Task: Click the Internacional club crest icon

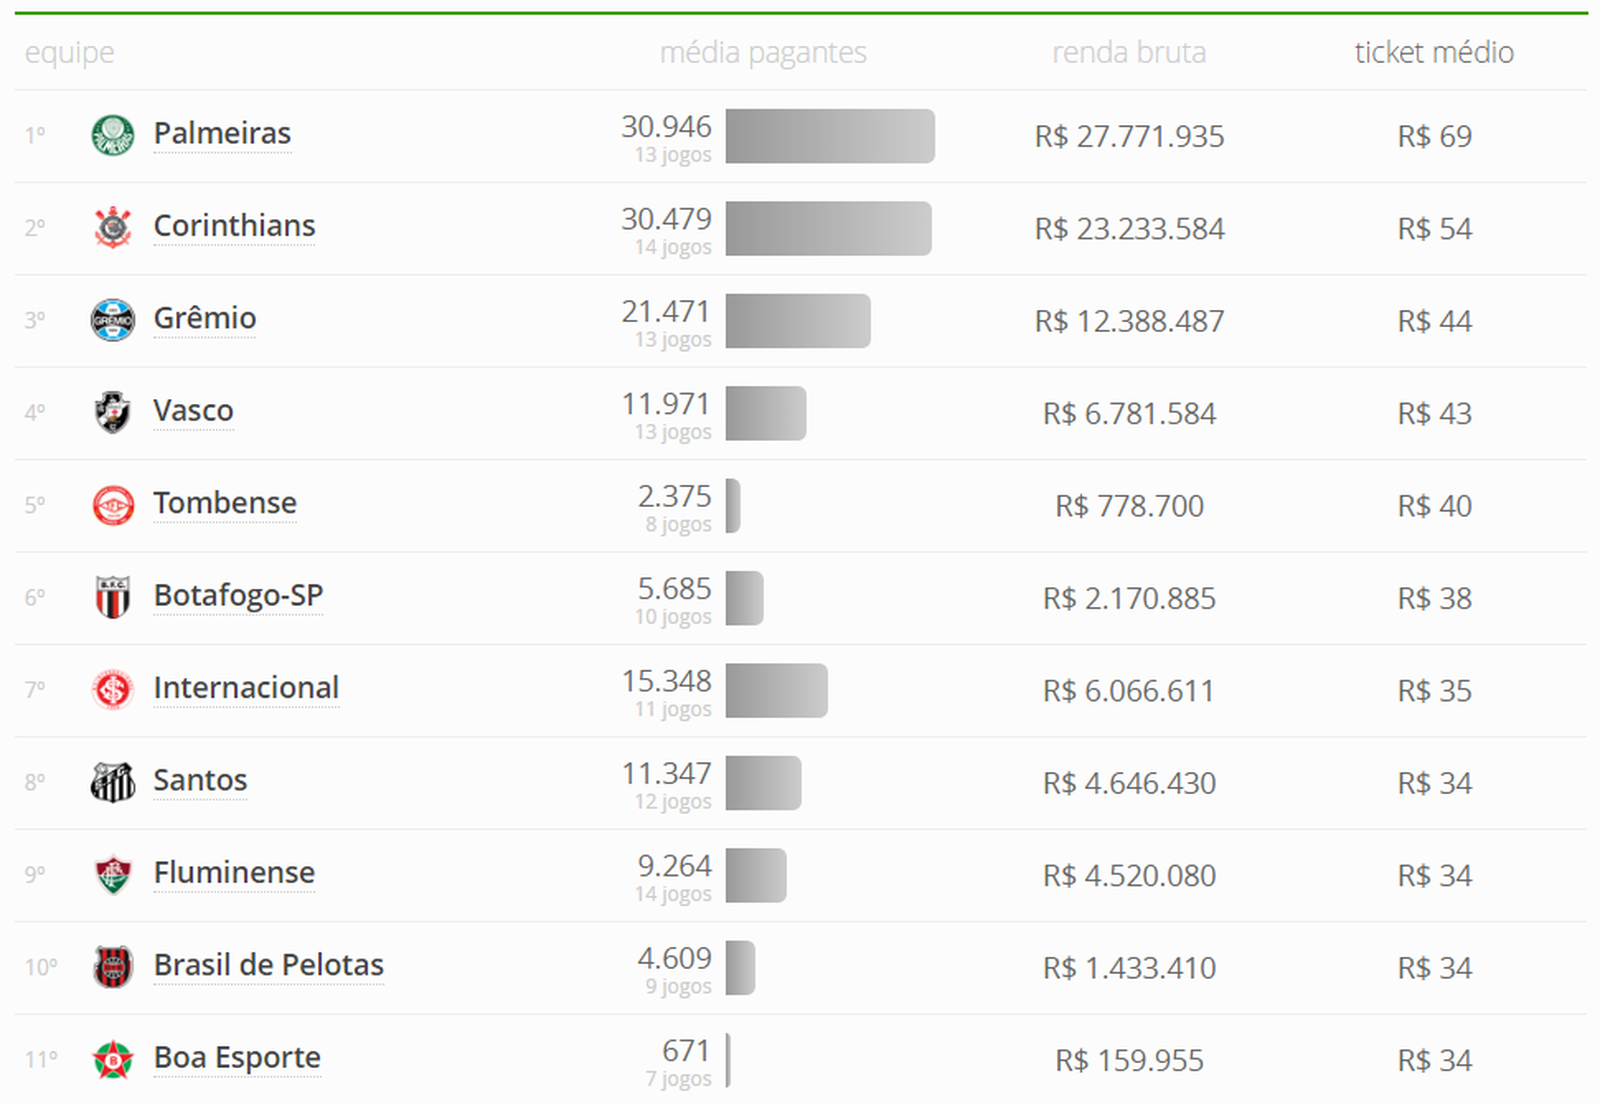Action: (x=113, y=690)
